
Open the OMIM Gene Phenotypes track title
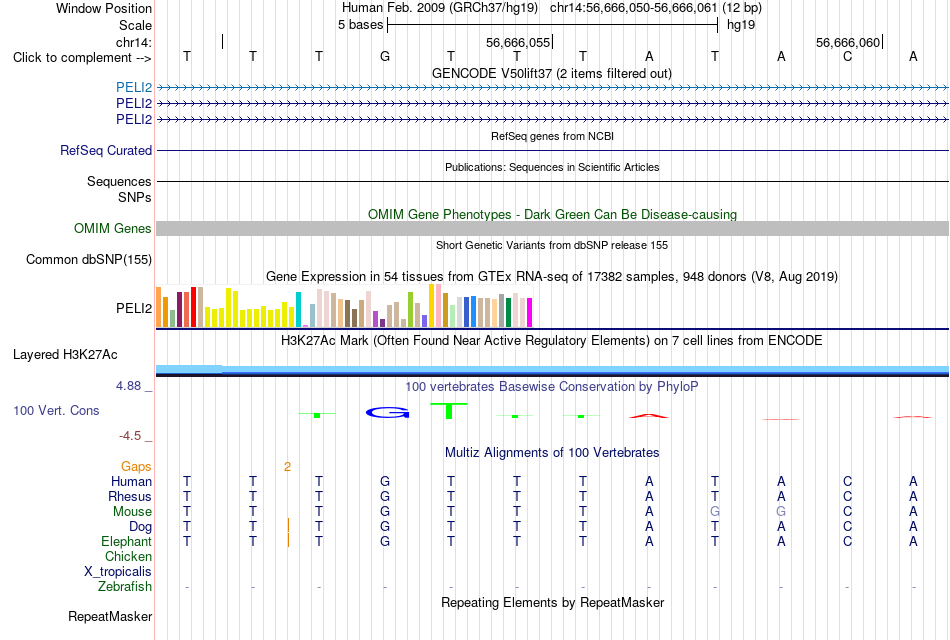(552, 215)
